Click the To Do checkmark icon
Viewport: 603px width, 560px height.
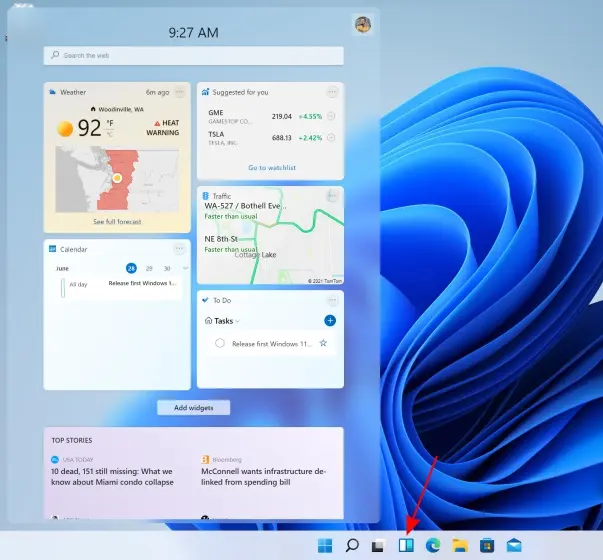coord(205,300)
